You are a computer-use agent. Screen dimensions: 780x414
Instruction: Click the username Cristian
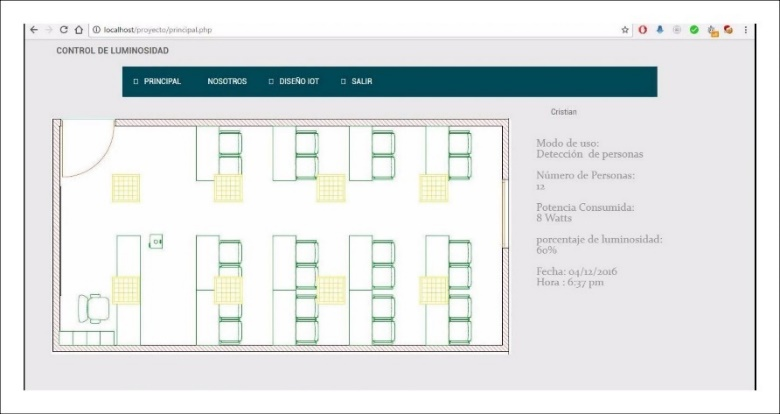point(563,112)
